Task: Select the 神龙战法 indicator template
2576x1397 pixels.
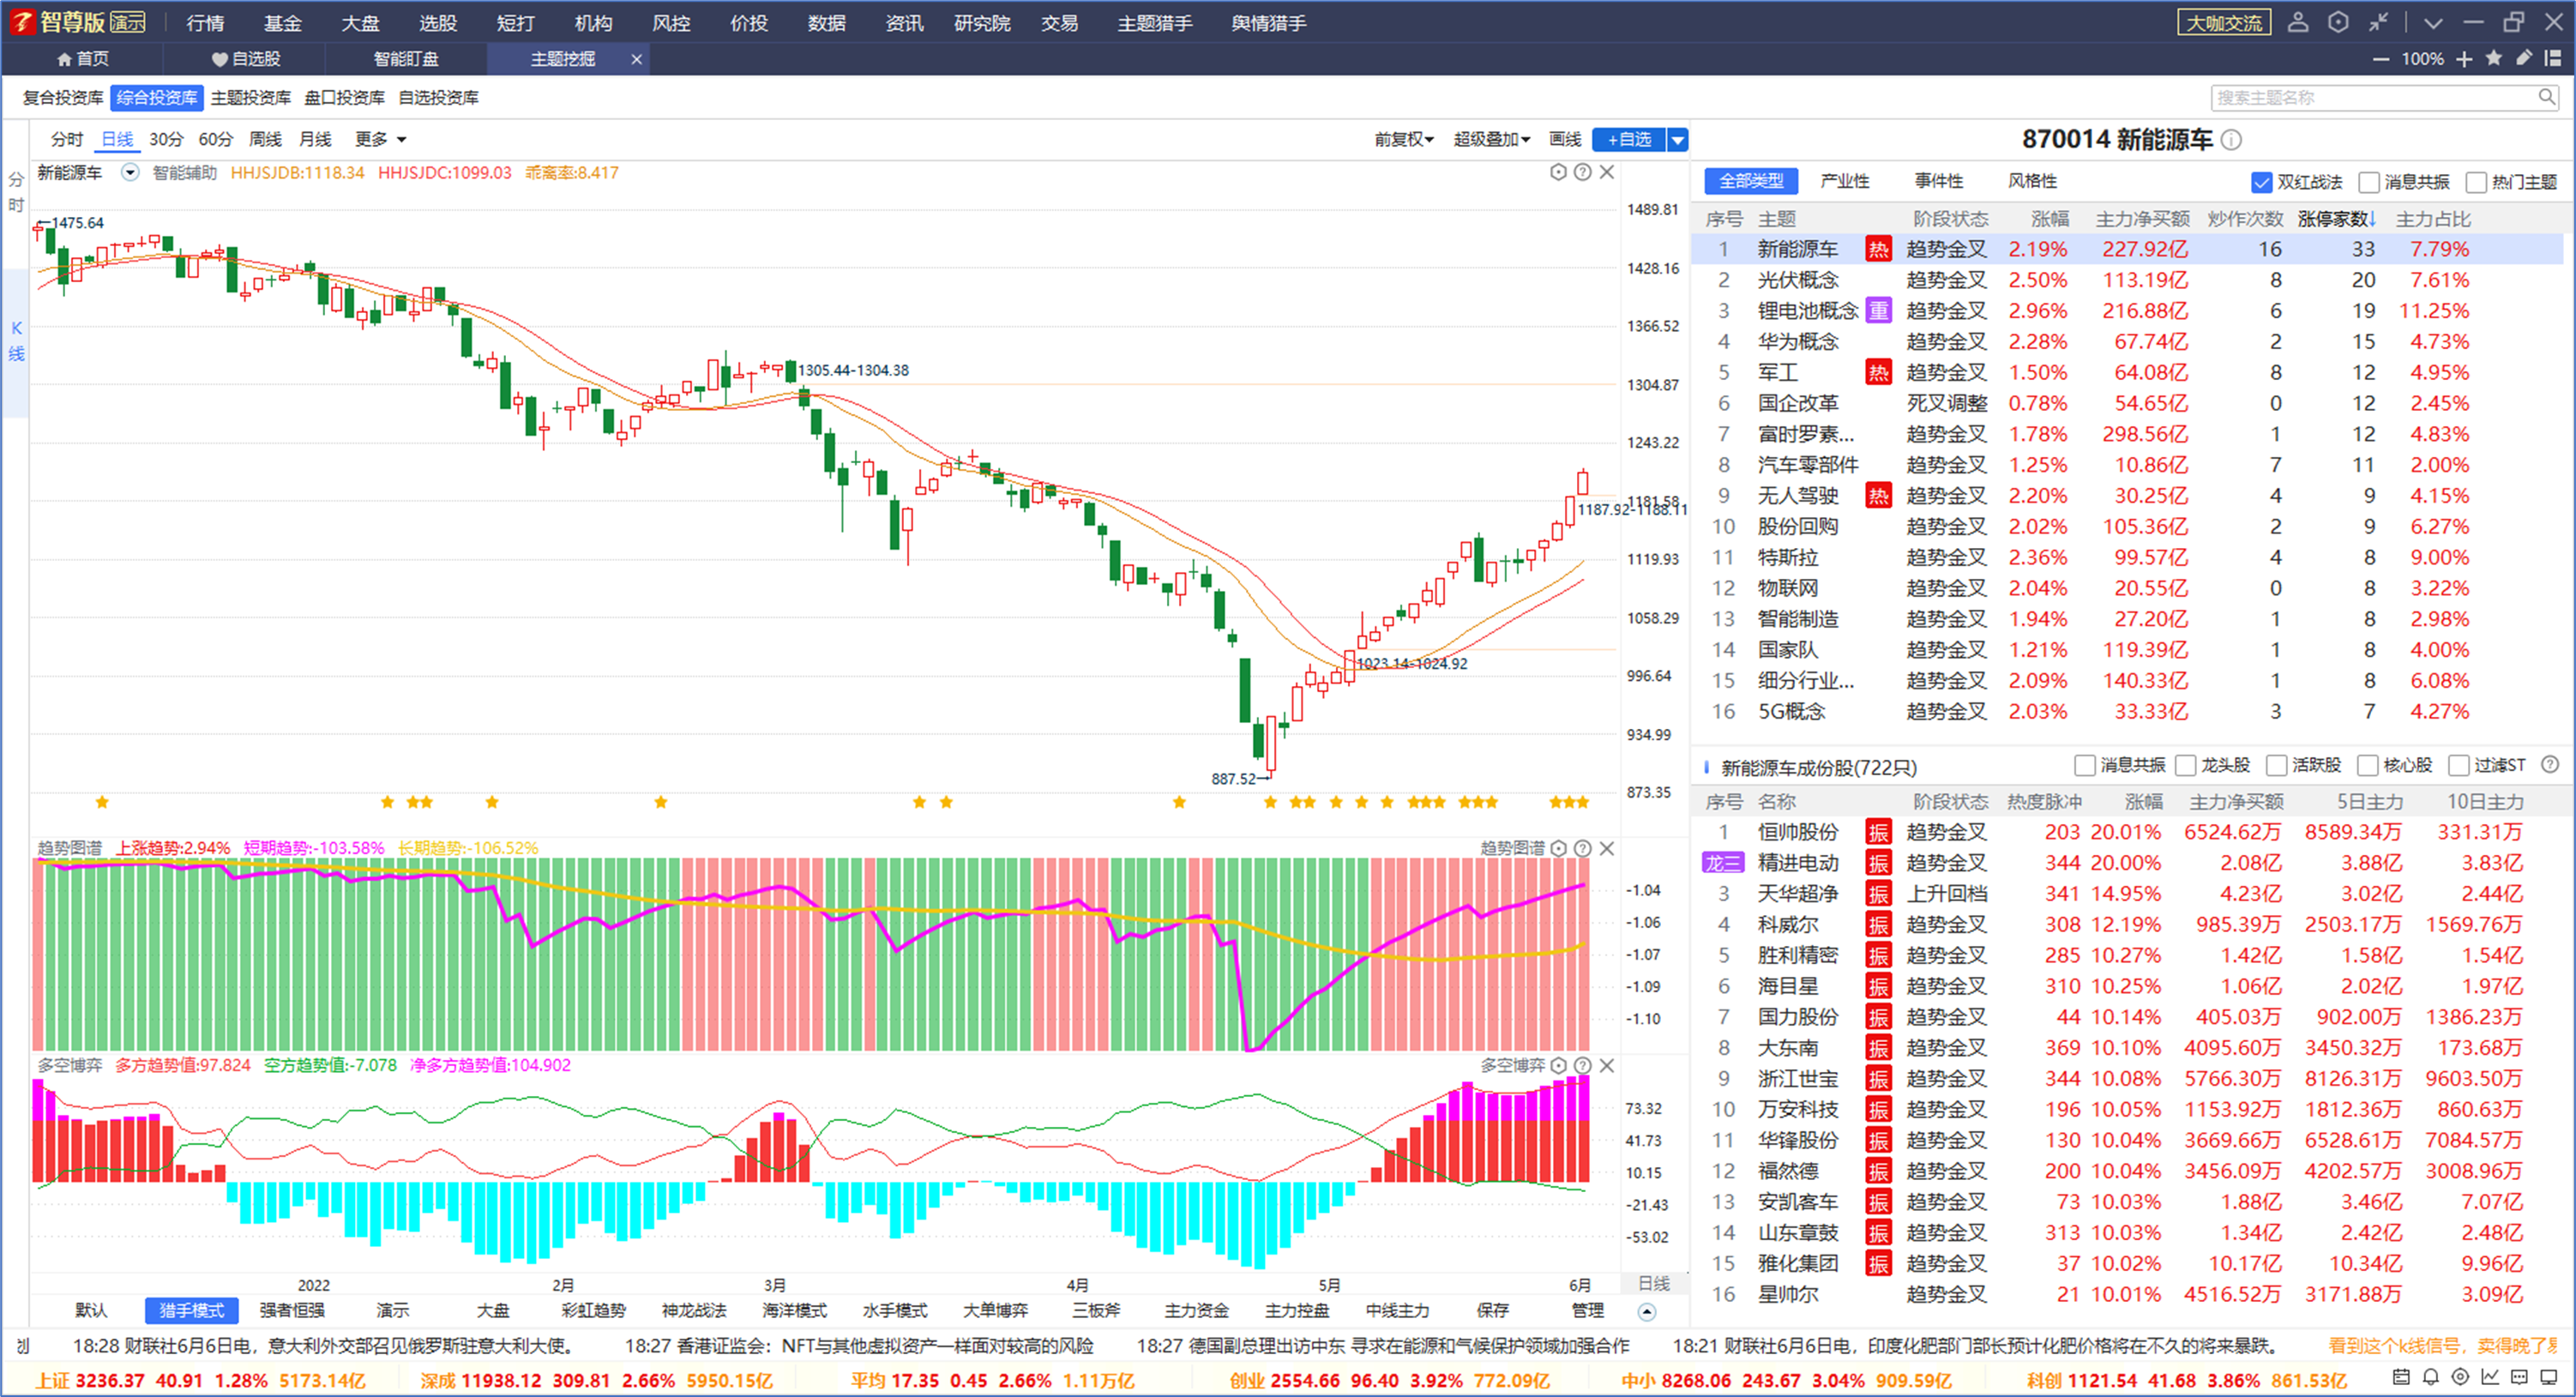Action: click(694, 1310)
